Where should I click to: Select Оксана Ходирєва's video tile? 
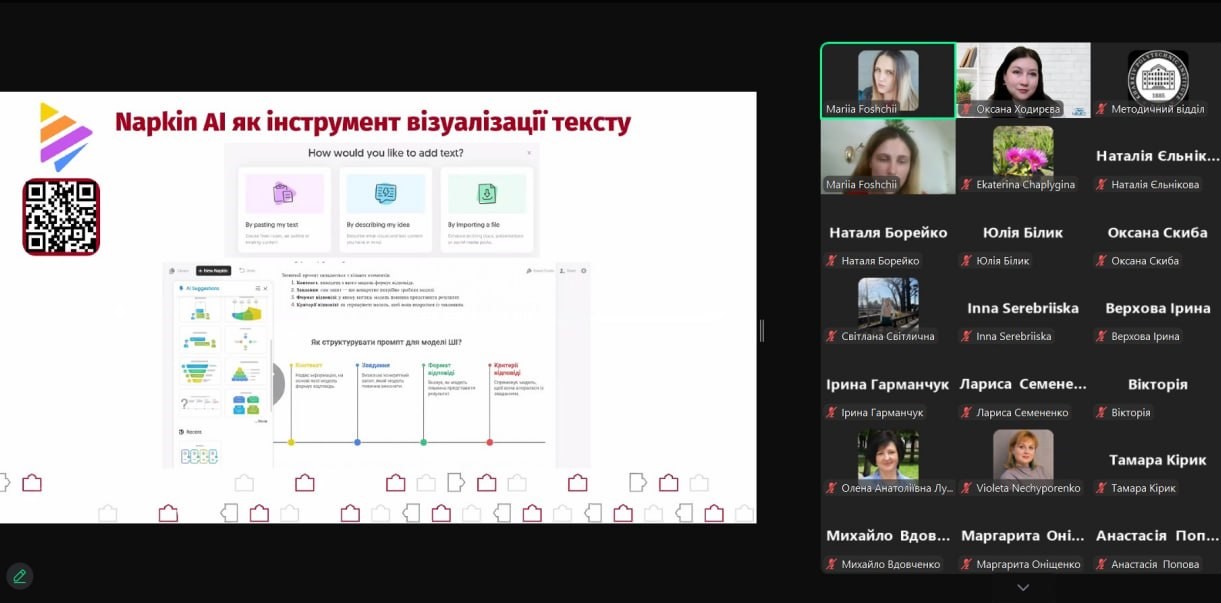coord(1023,80)
